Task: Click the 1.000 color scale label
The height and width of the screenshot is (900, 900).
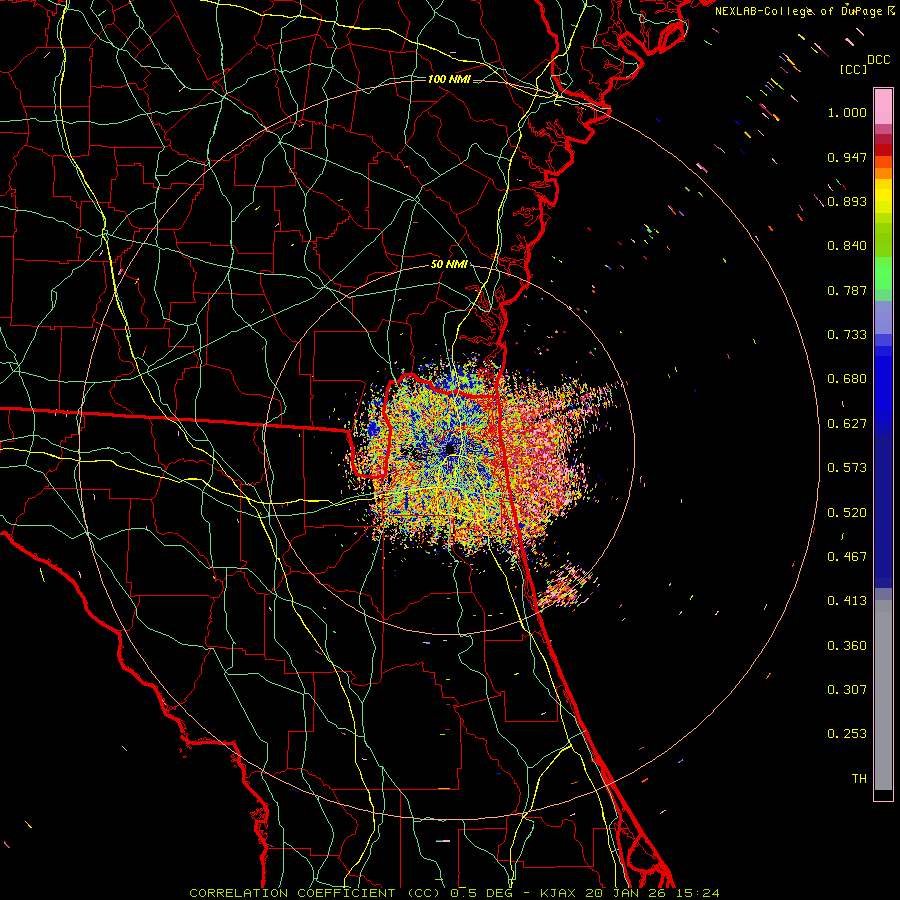Action: (847, 112)
